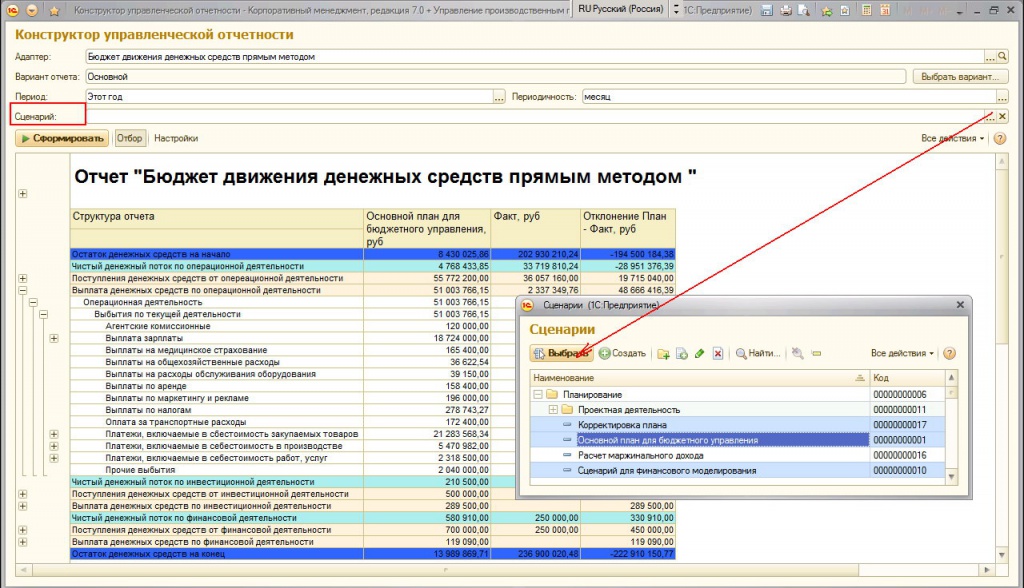Click the save (diskette) icon in title bar
The image size is (1024, 588).
click(x=767, y=10)
